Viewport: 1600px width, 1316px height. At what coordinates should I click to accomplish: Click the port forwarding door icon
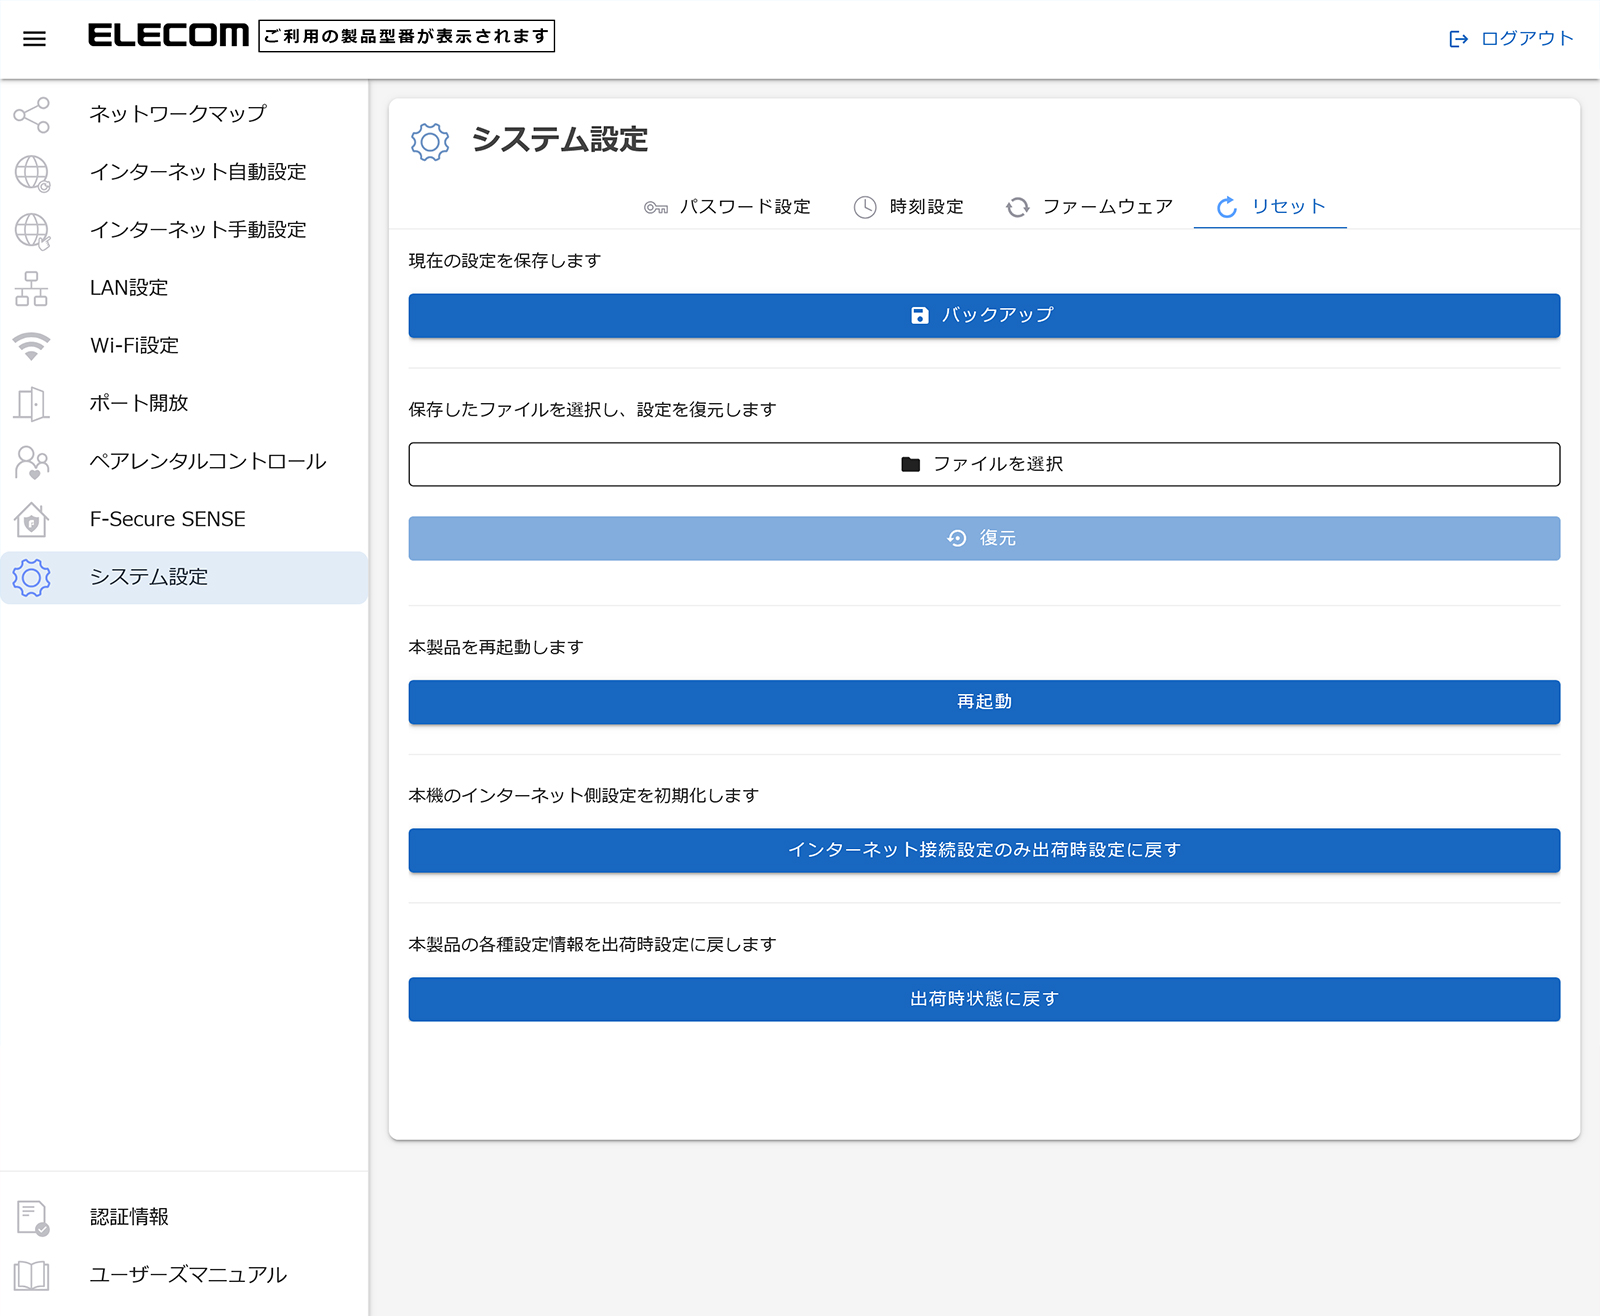(x=31, y=404)
